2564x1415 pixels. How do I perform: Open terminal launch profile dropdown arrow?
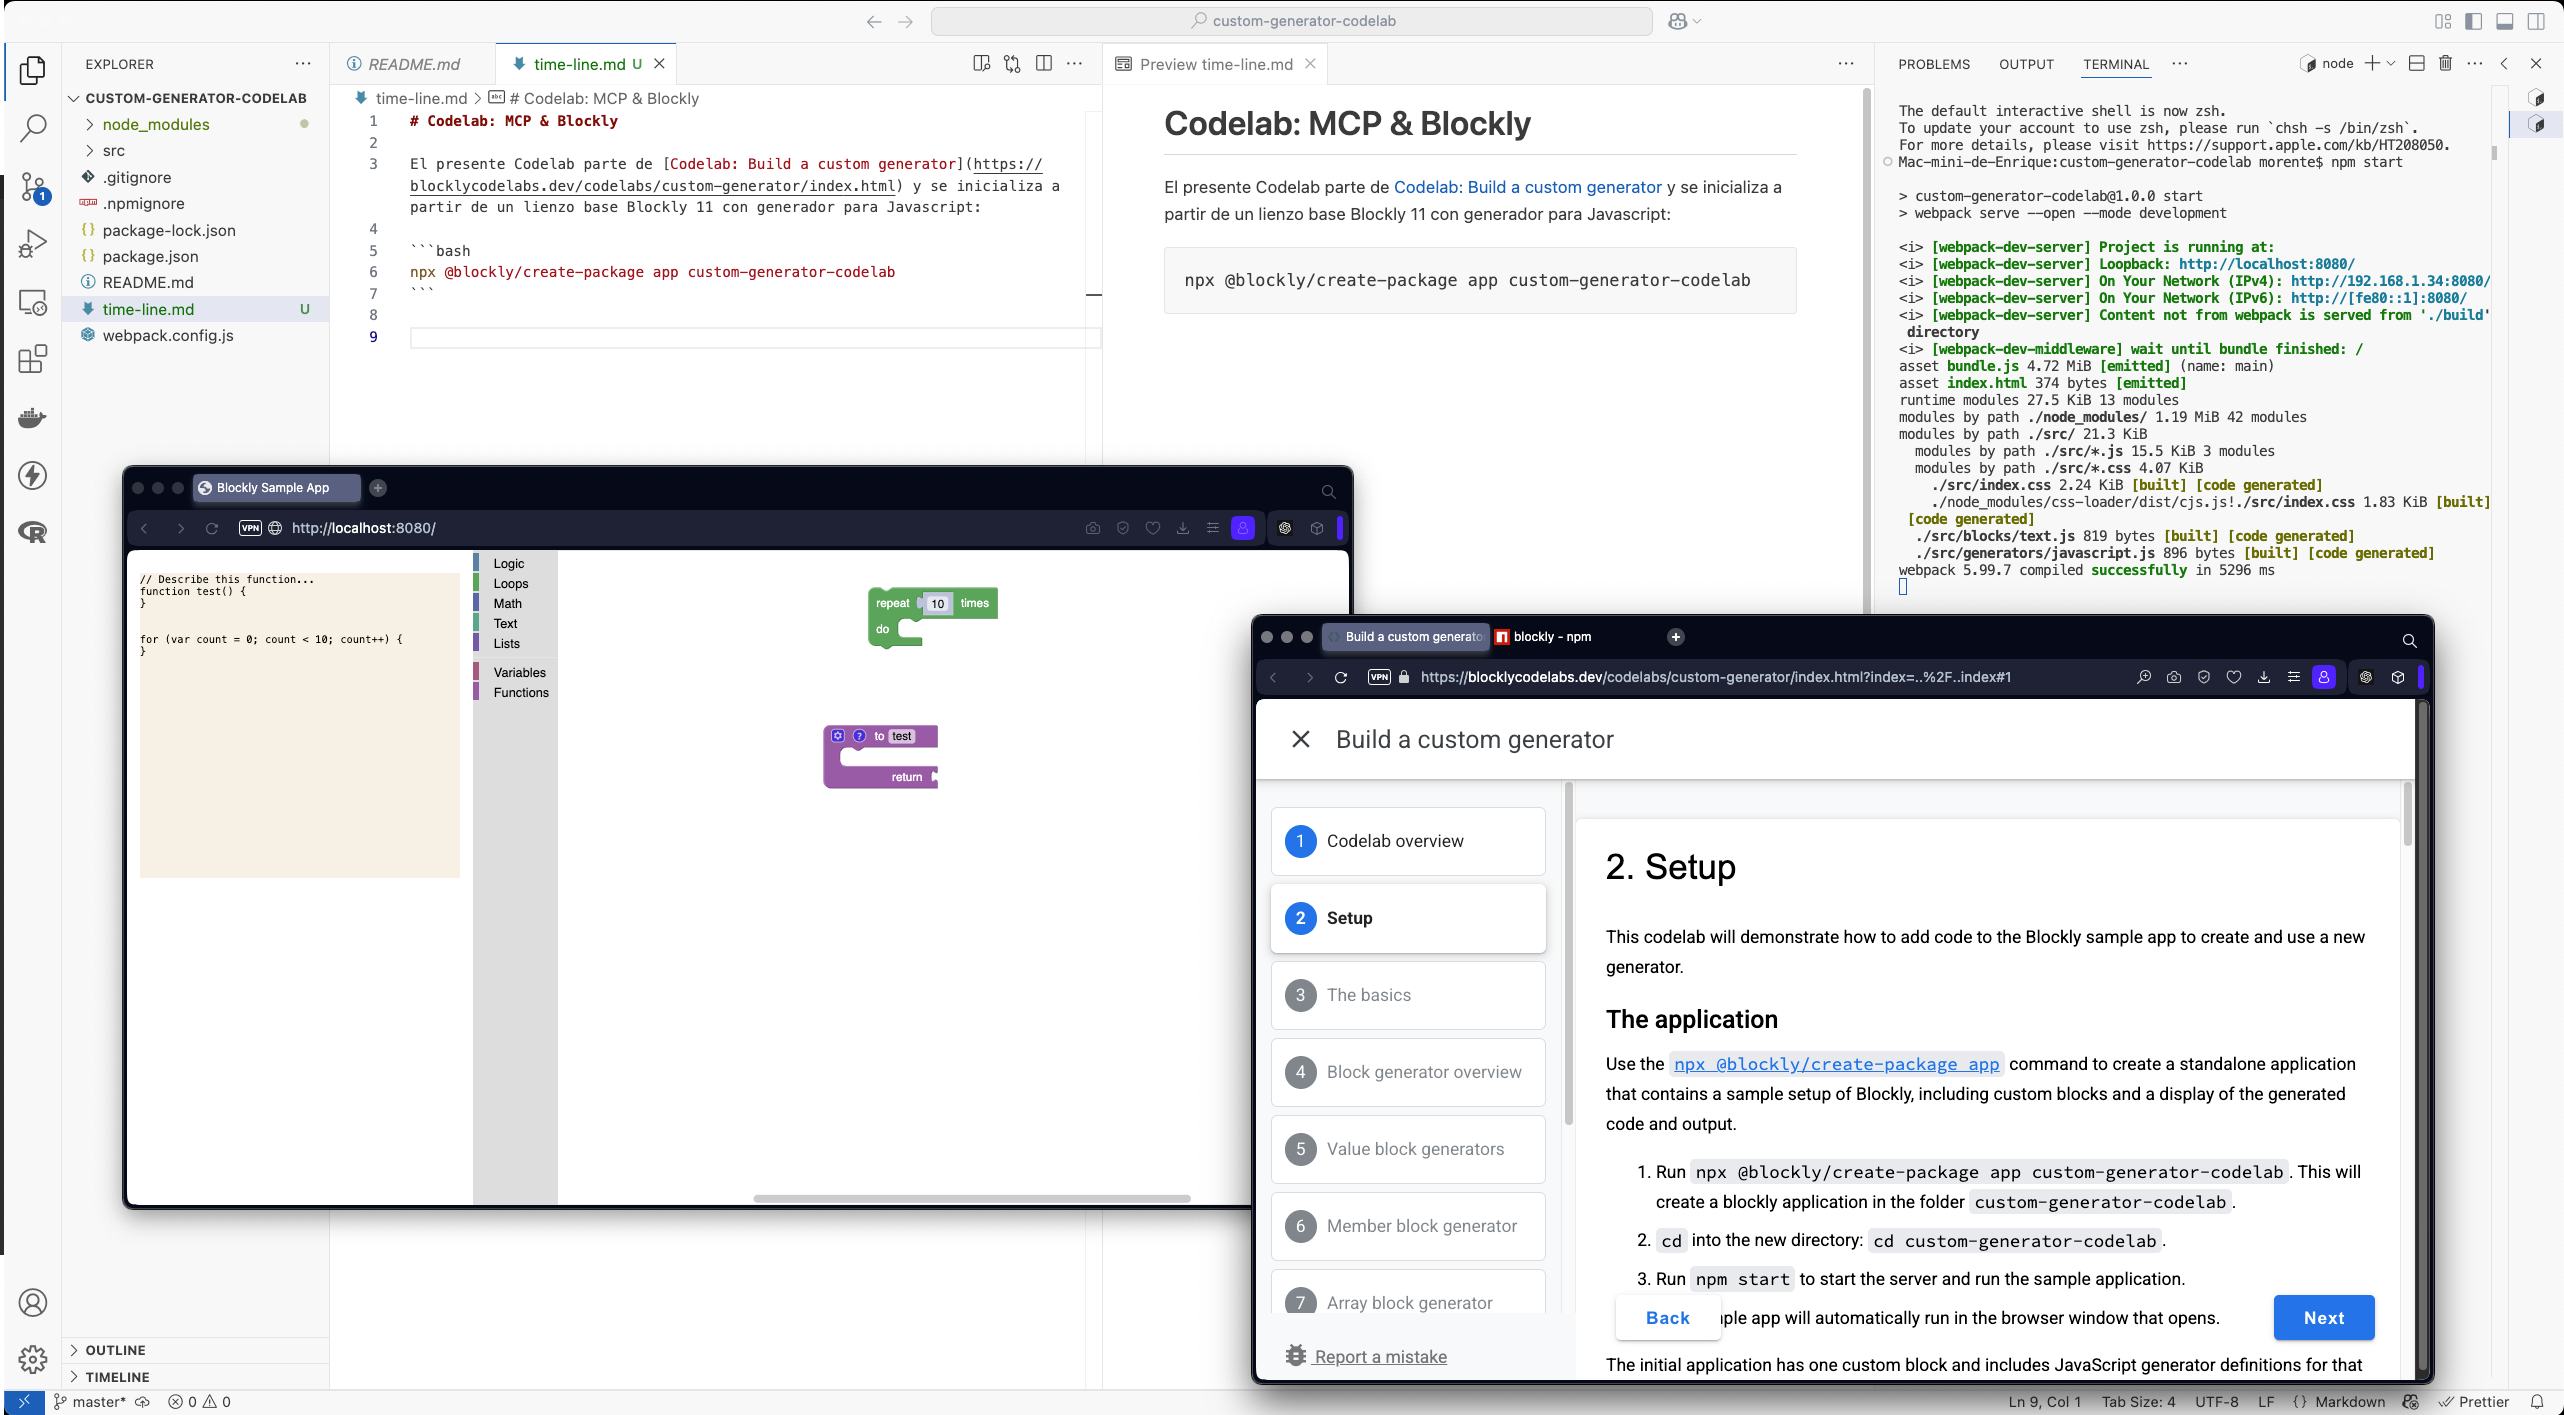point(2391,63)
